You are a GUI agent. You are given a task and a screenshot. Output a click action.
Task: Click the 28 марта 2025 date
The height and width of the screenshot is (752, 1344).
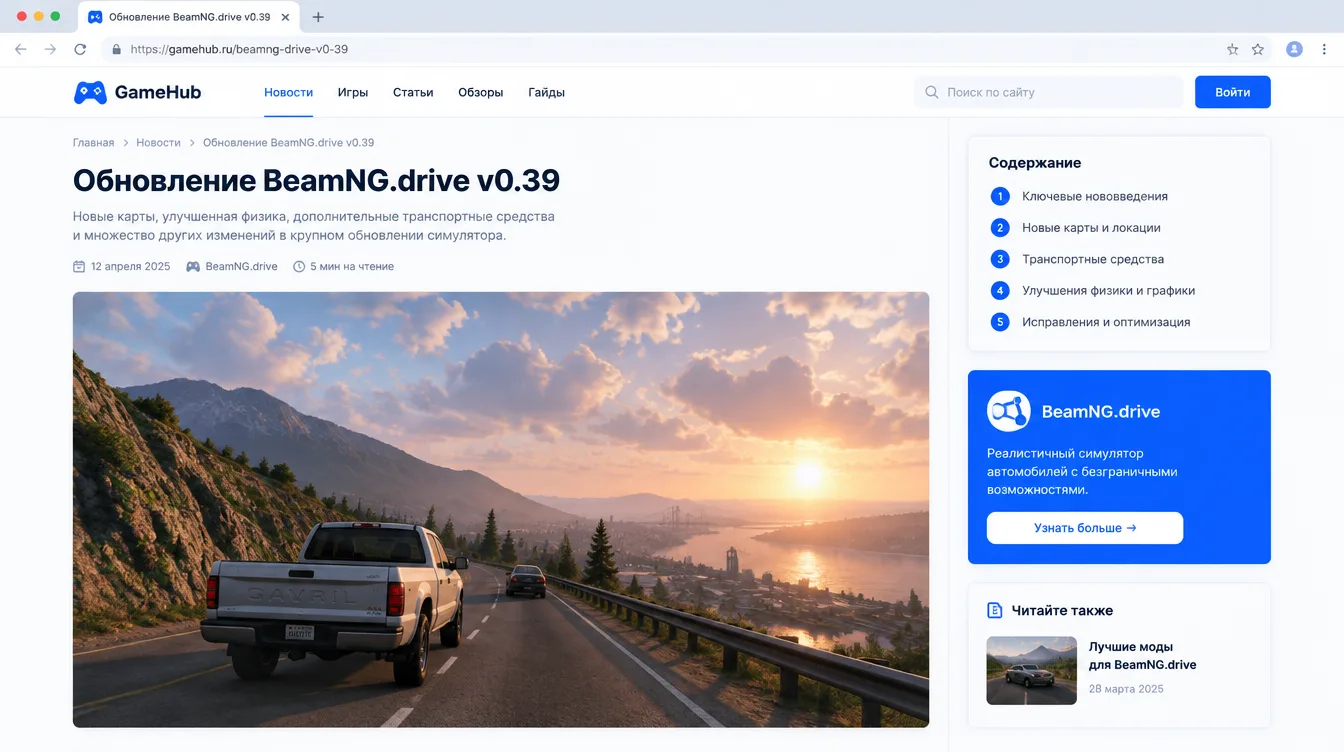(1126, 689)
